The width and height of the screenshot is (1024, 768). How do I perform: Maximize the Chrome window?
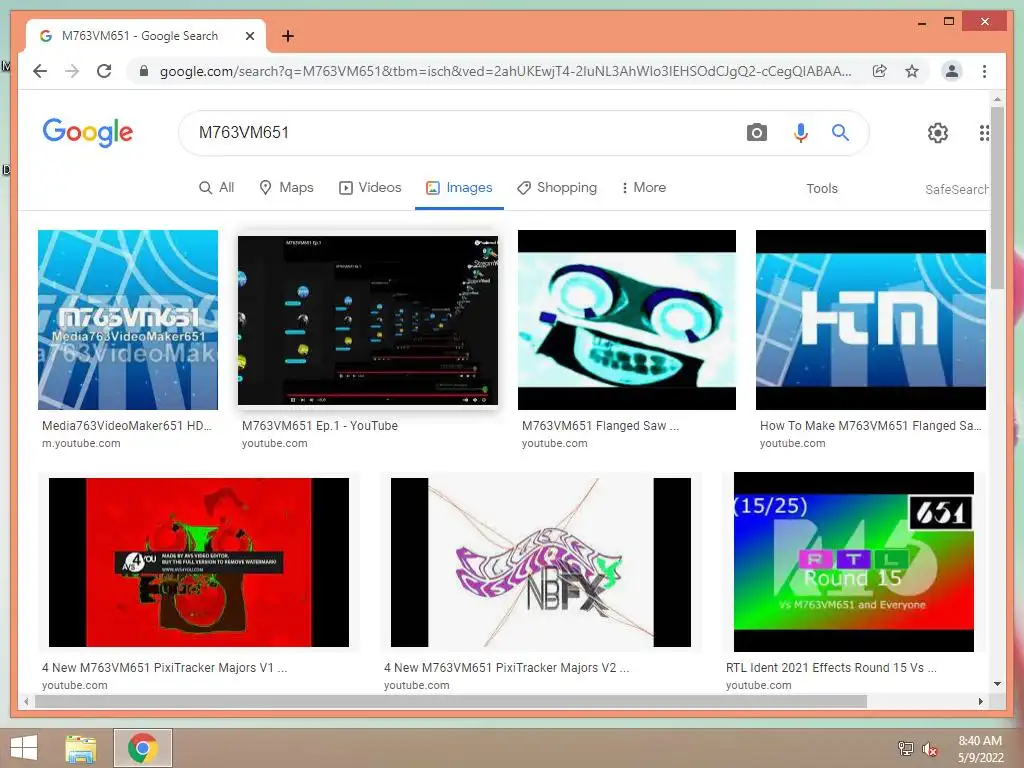point(949,22)
